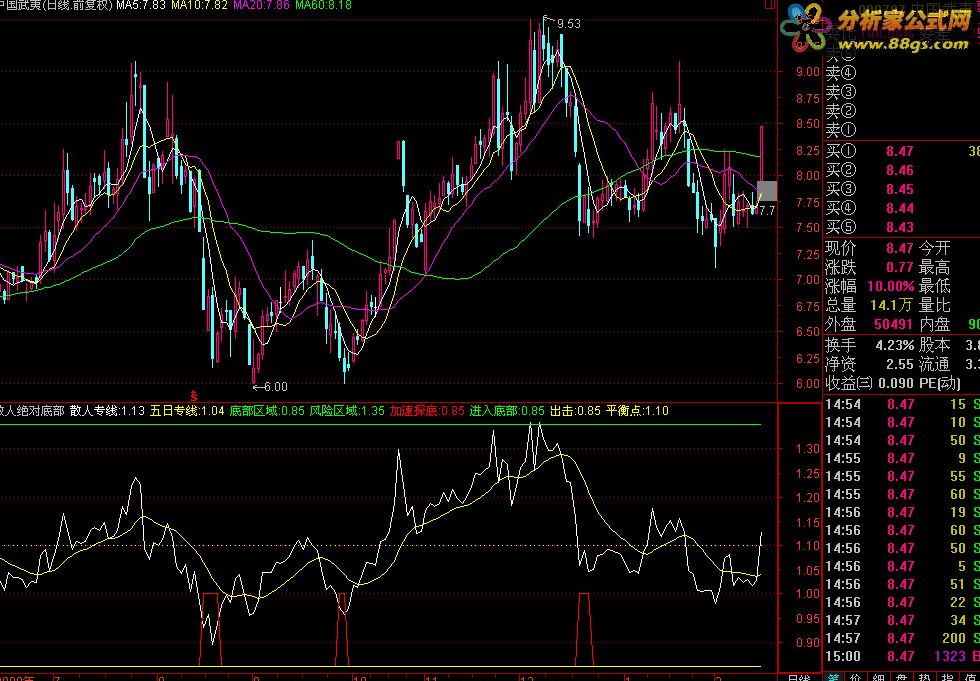Select the 买③ bid row at 8.45

pyautogui.click(x=902, y=189)
